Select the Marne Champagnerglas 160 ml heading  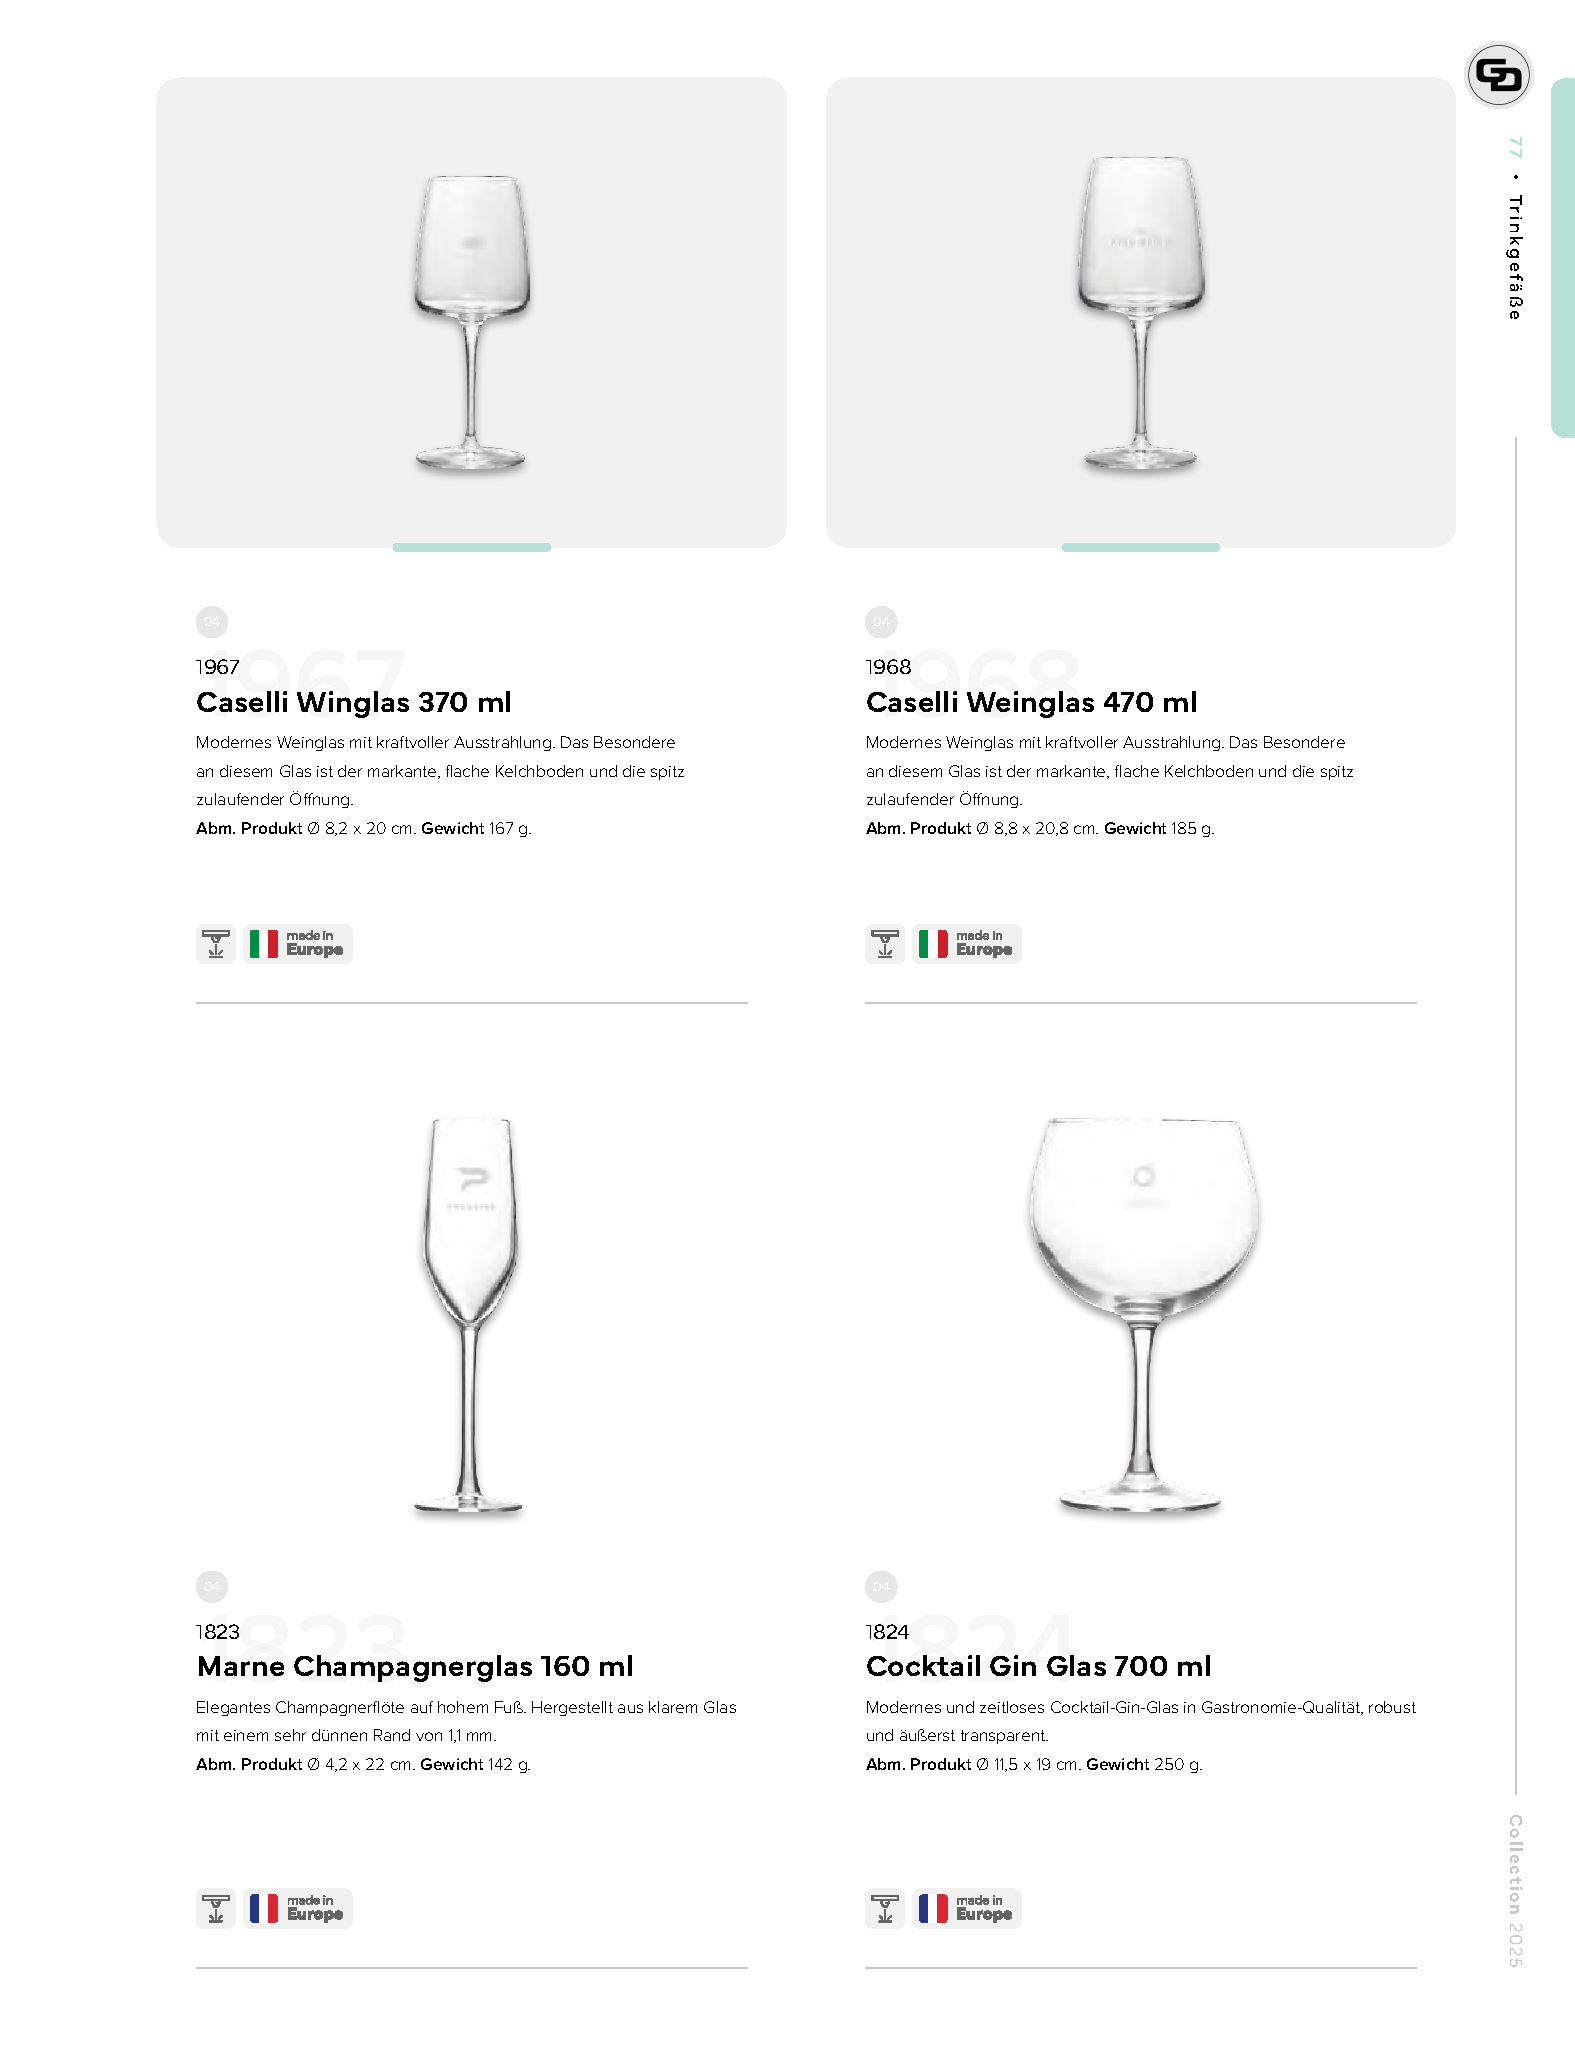point(415,1667)
